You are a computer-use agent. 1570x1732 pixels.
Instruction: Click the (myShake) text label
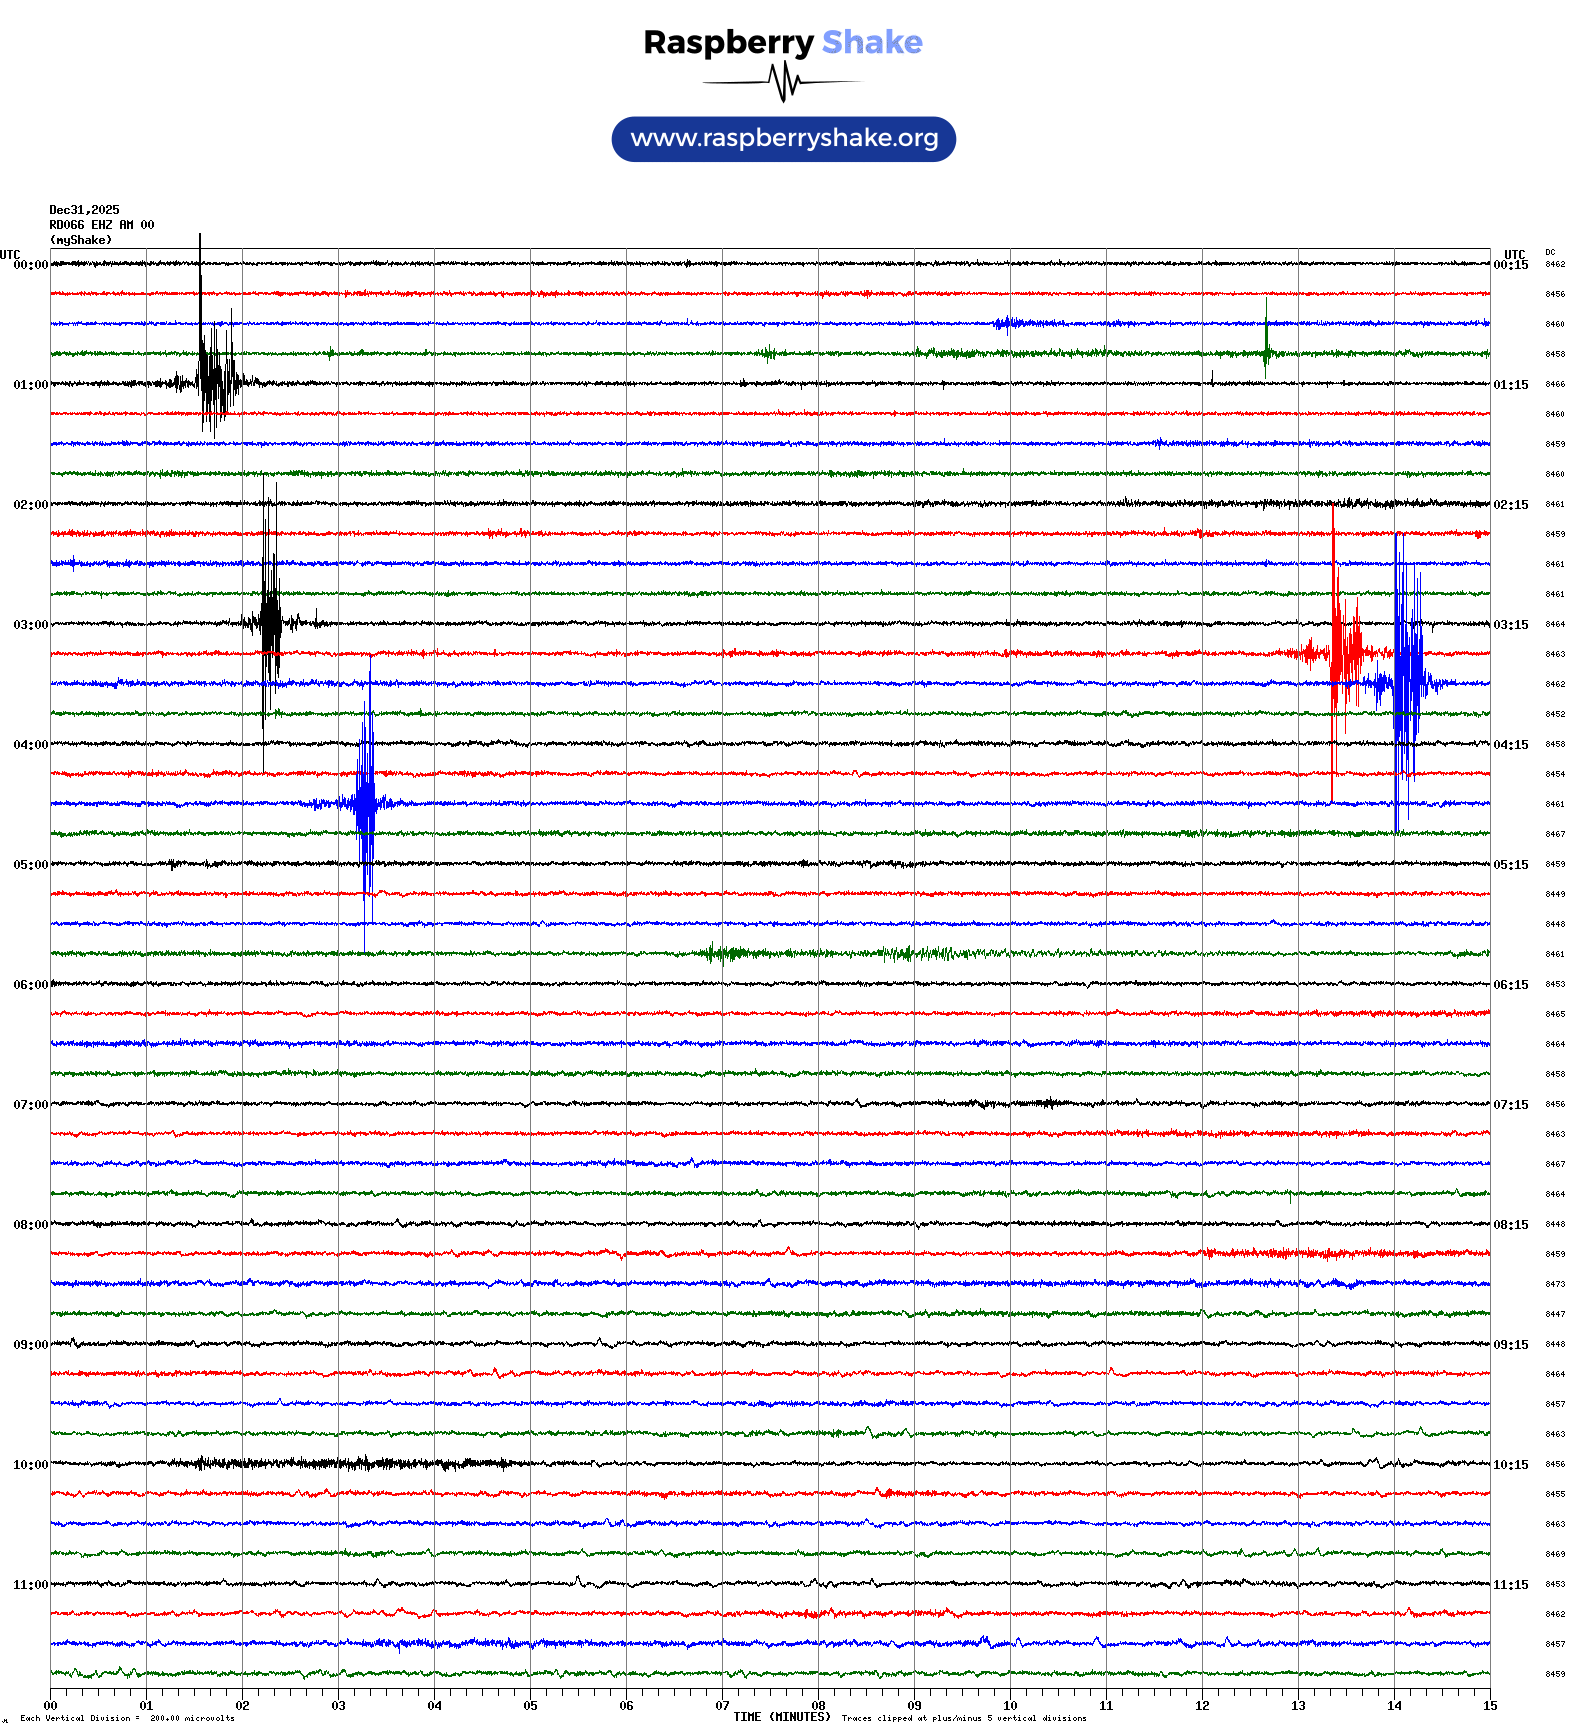coord(81,240)
